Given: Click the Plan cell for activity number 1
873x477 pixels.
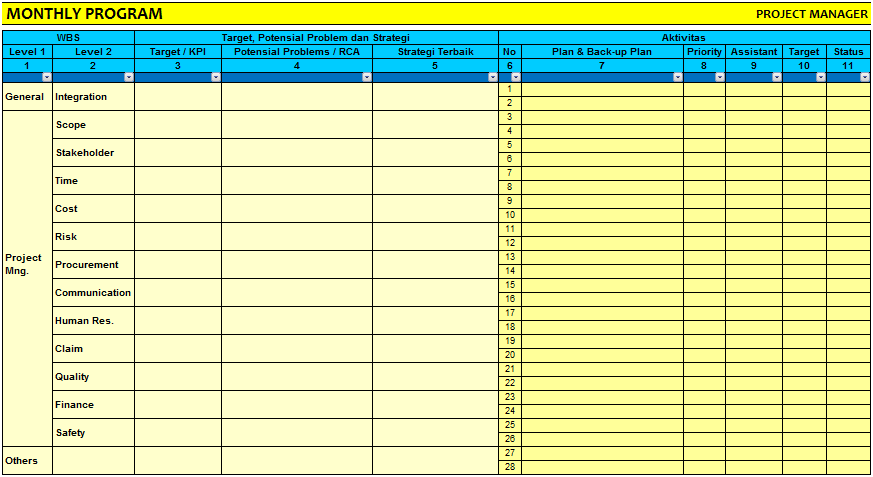Looking at the screenshot, I should tap(602, 89).
